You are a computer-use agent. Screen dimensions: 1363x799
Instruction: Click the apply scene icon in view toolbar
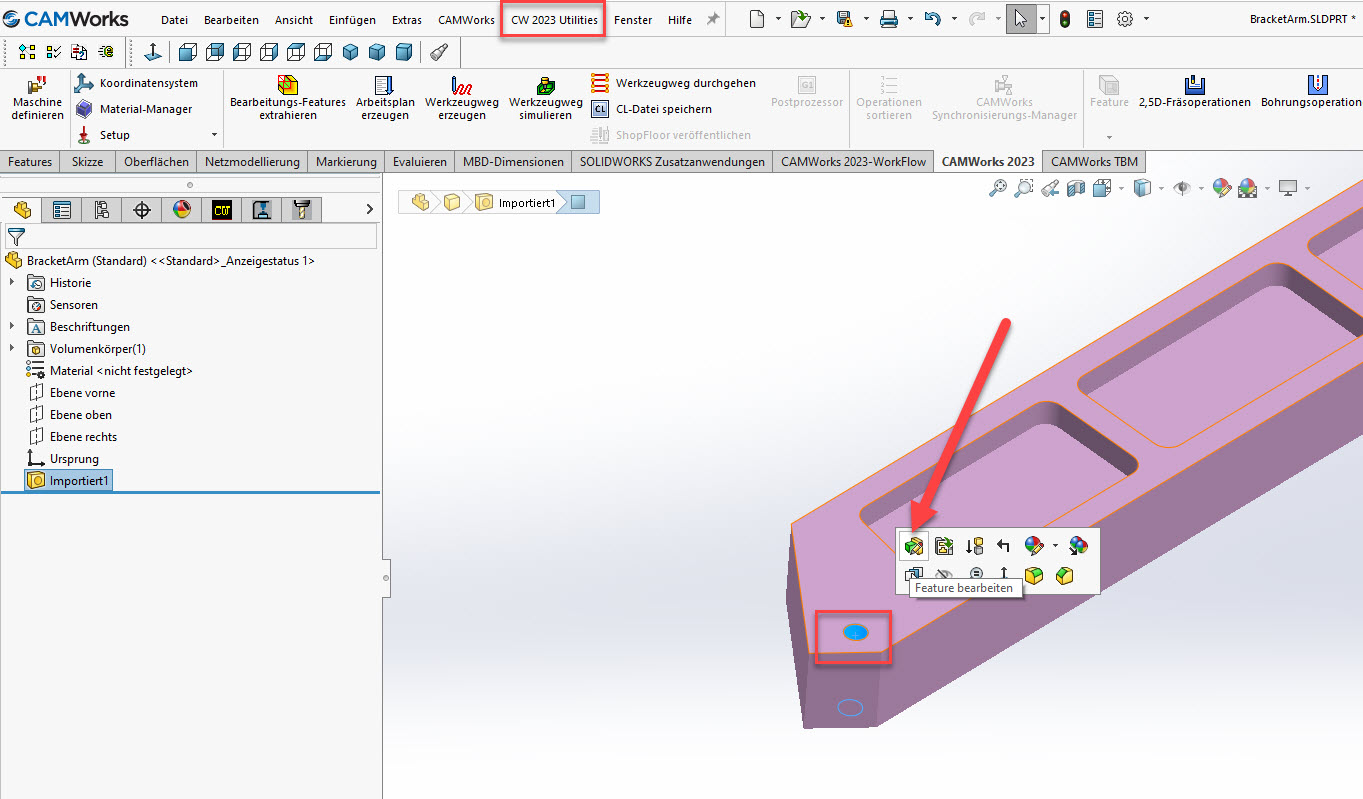[1248, 187]
